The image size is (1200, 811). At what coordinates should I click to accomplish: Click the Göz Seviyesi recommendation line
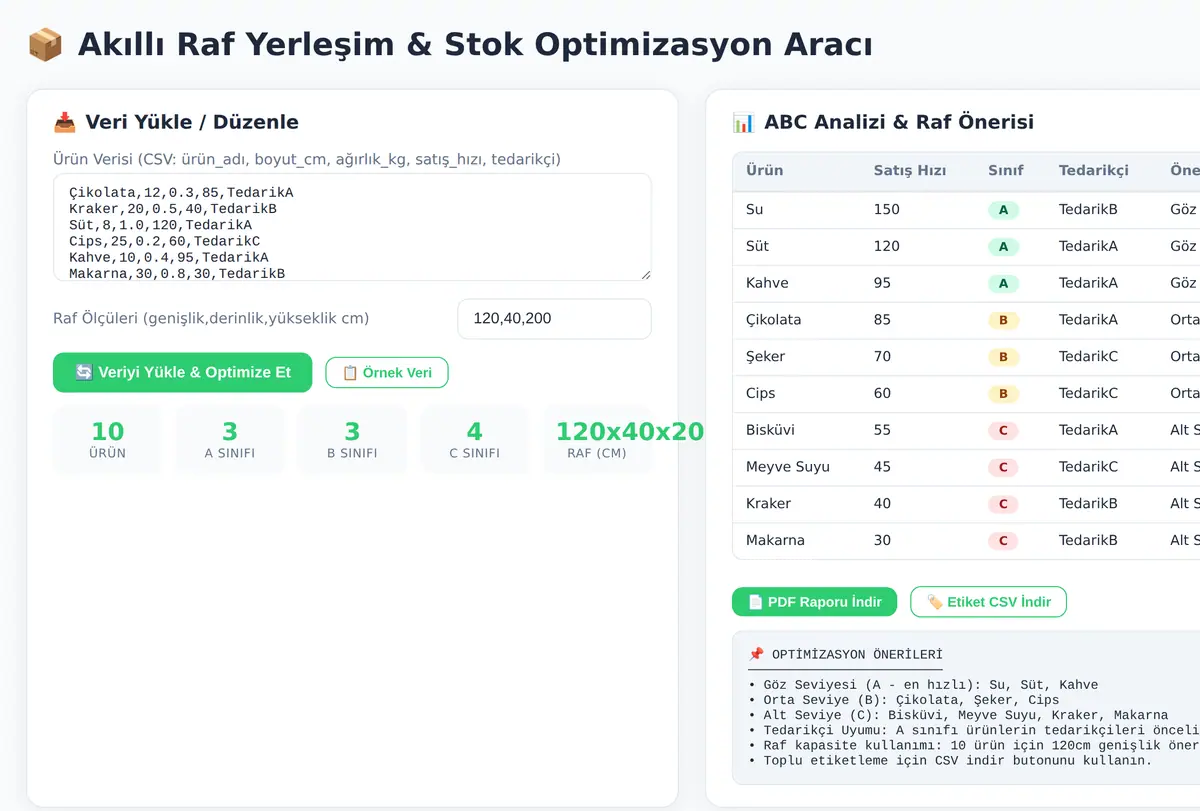click(923, 685)
